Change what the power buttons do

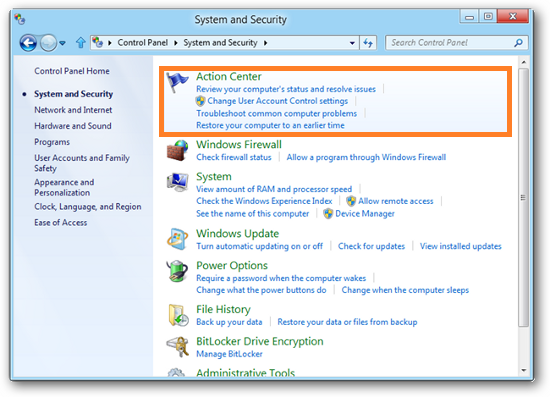click(261, 290)
